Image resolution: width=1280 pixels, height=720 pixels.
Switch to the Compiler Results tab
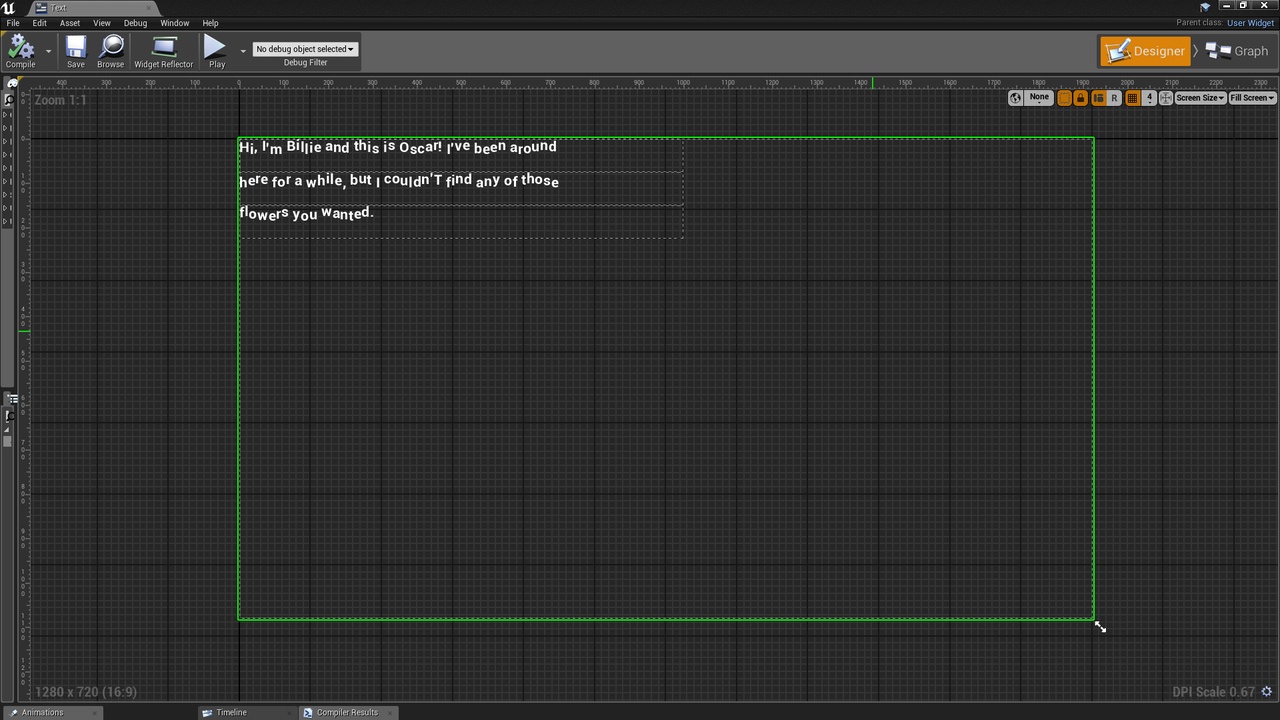point(346,712)
